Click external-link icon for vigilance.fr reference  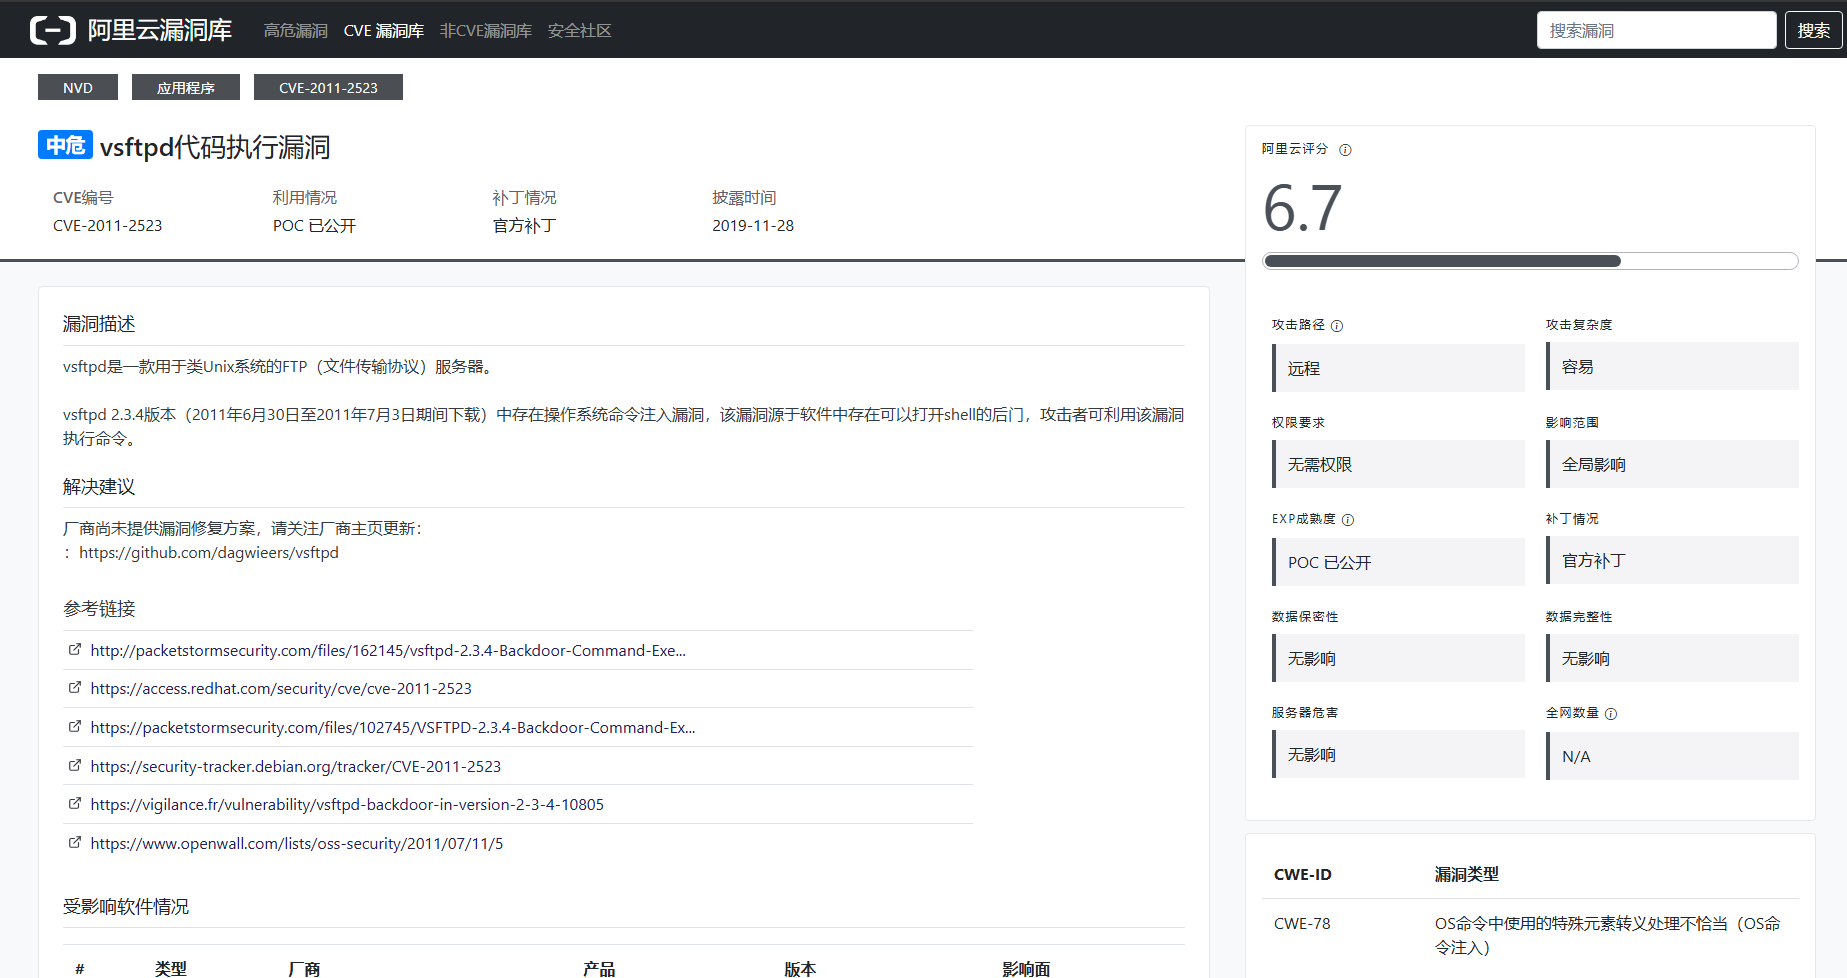(75, 804)
